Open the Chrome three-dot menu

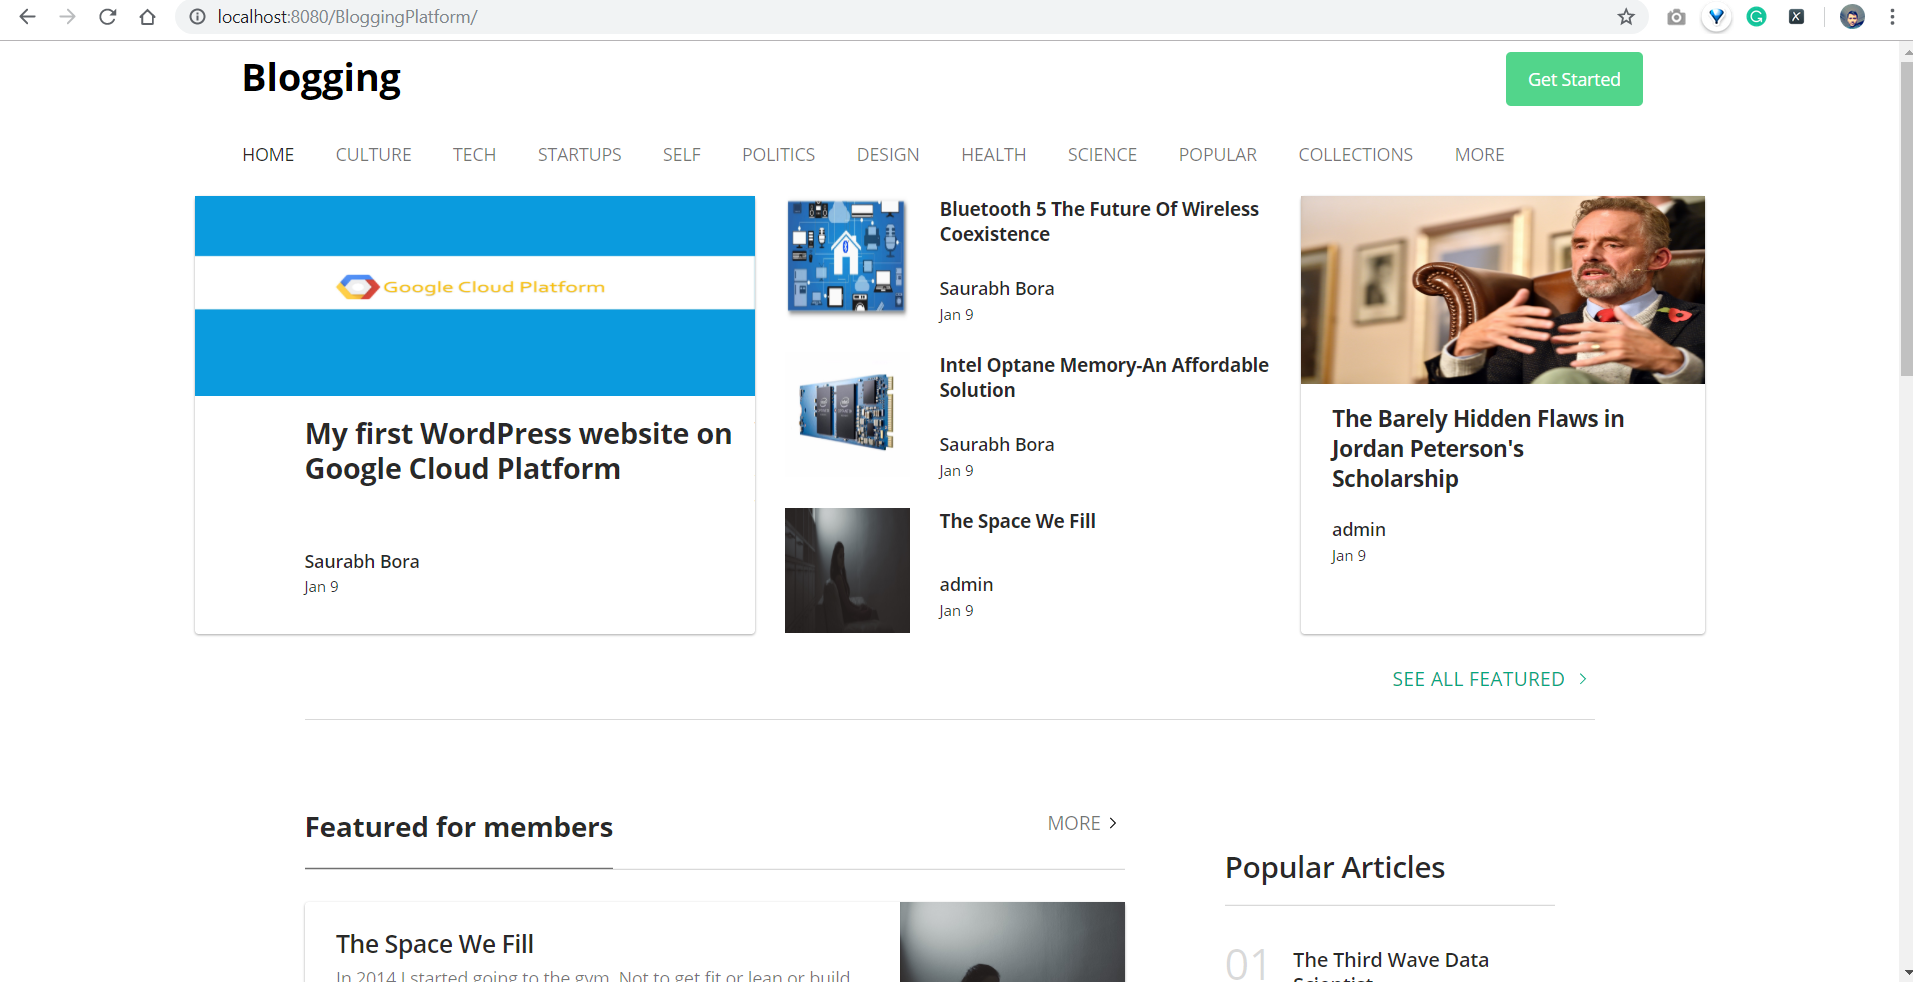[x=1892, y=17]
